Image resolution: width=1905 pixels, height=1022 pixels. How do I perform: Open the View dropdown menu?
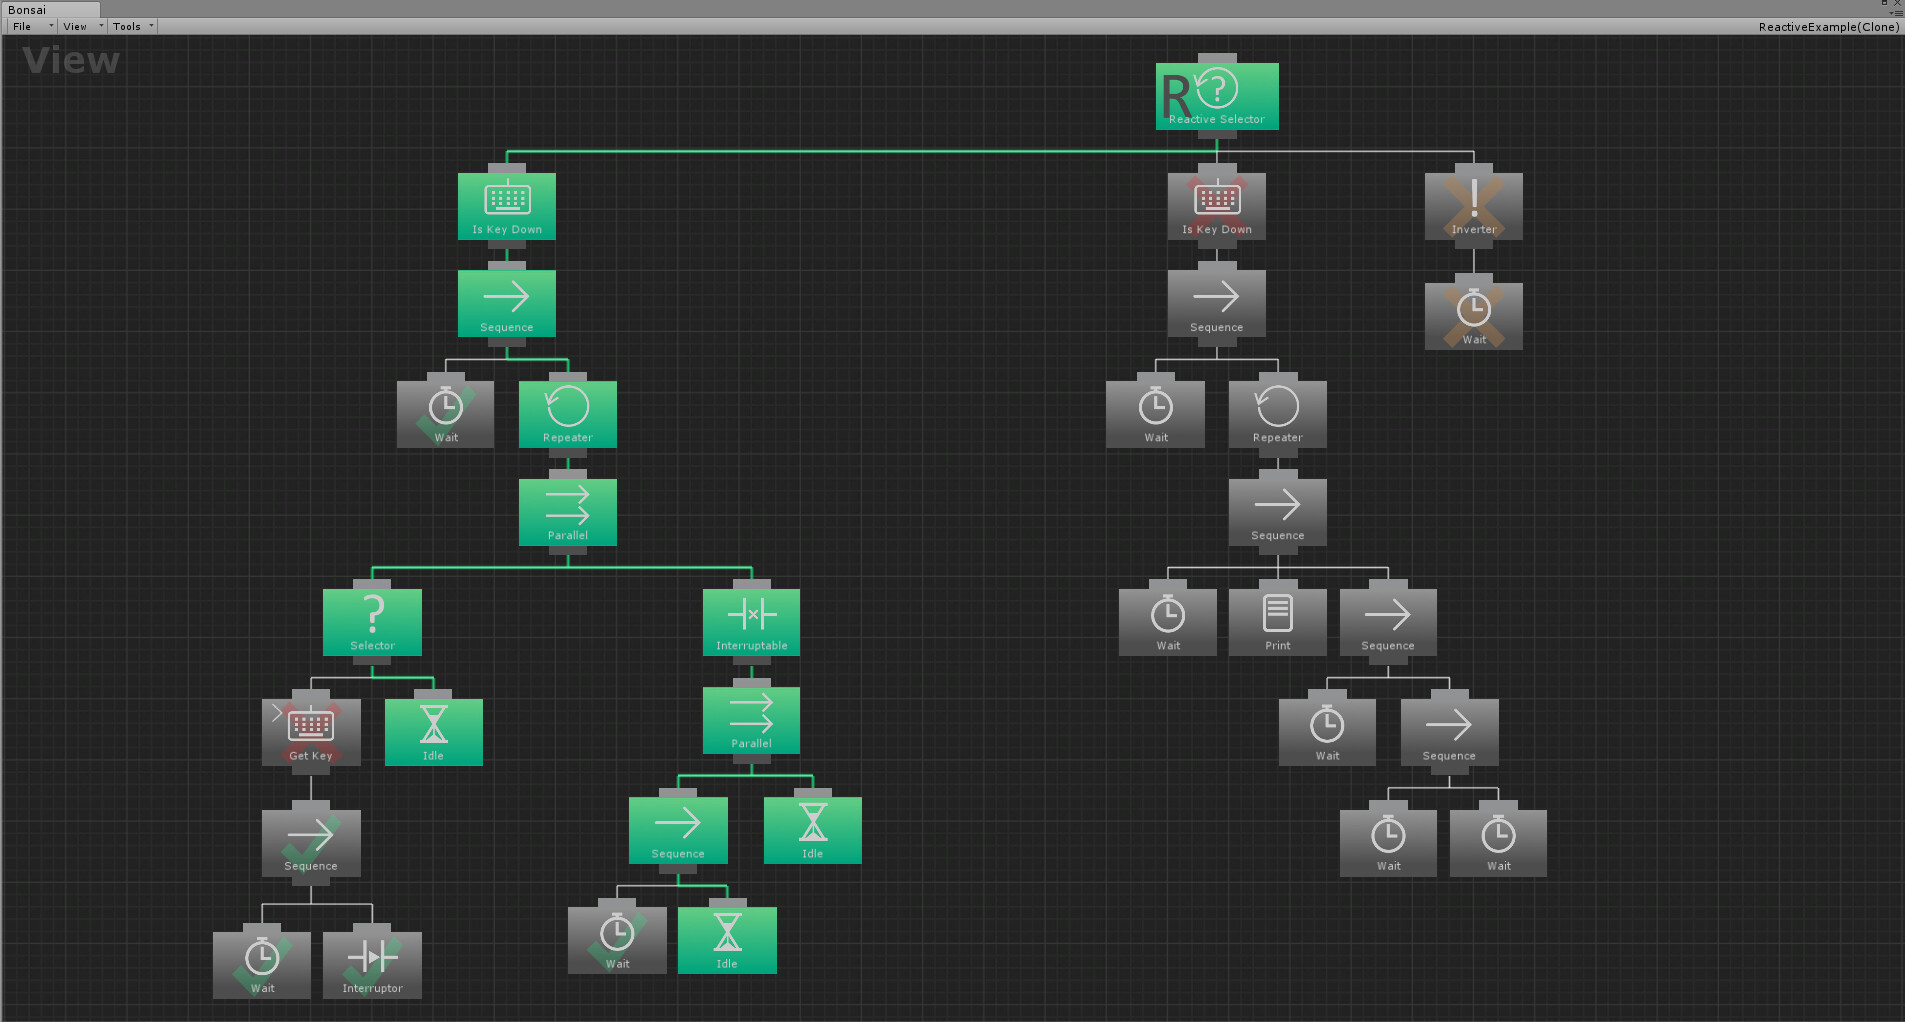pos(82,26)
